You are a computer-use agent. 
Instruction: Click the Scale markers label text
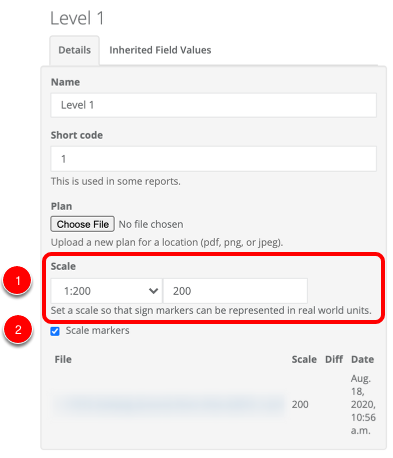tap(97, 330)
